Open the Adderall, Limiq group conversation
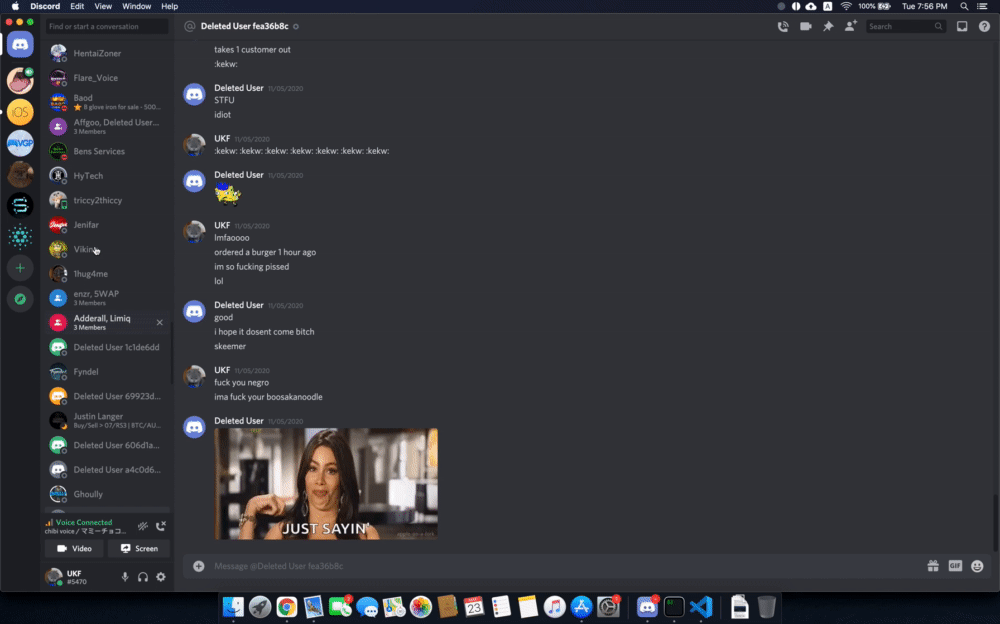Screen dimensions: 1000x624 point(107,323)
